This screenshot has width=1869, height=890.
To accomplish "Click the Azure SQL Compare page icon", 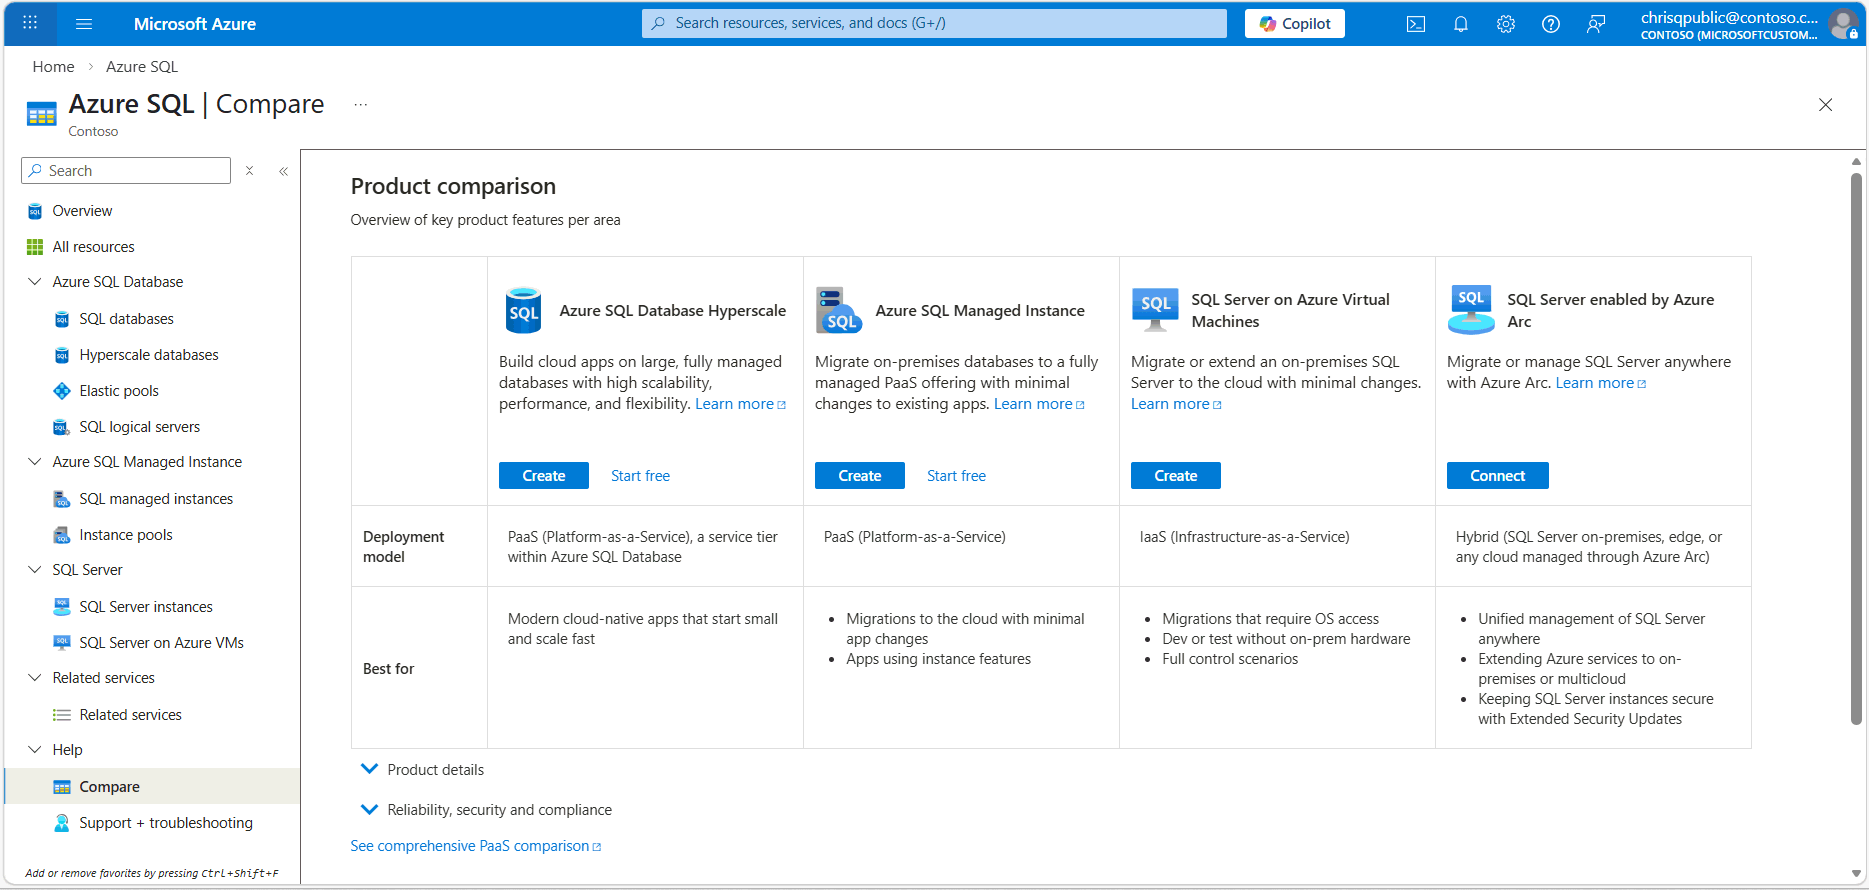I will [x=41, y=115].
